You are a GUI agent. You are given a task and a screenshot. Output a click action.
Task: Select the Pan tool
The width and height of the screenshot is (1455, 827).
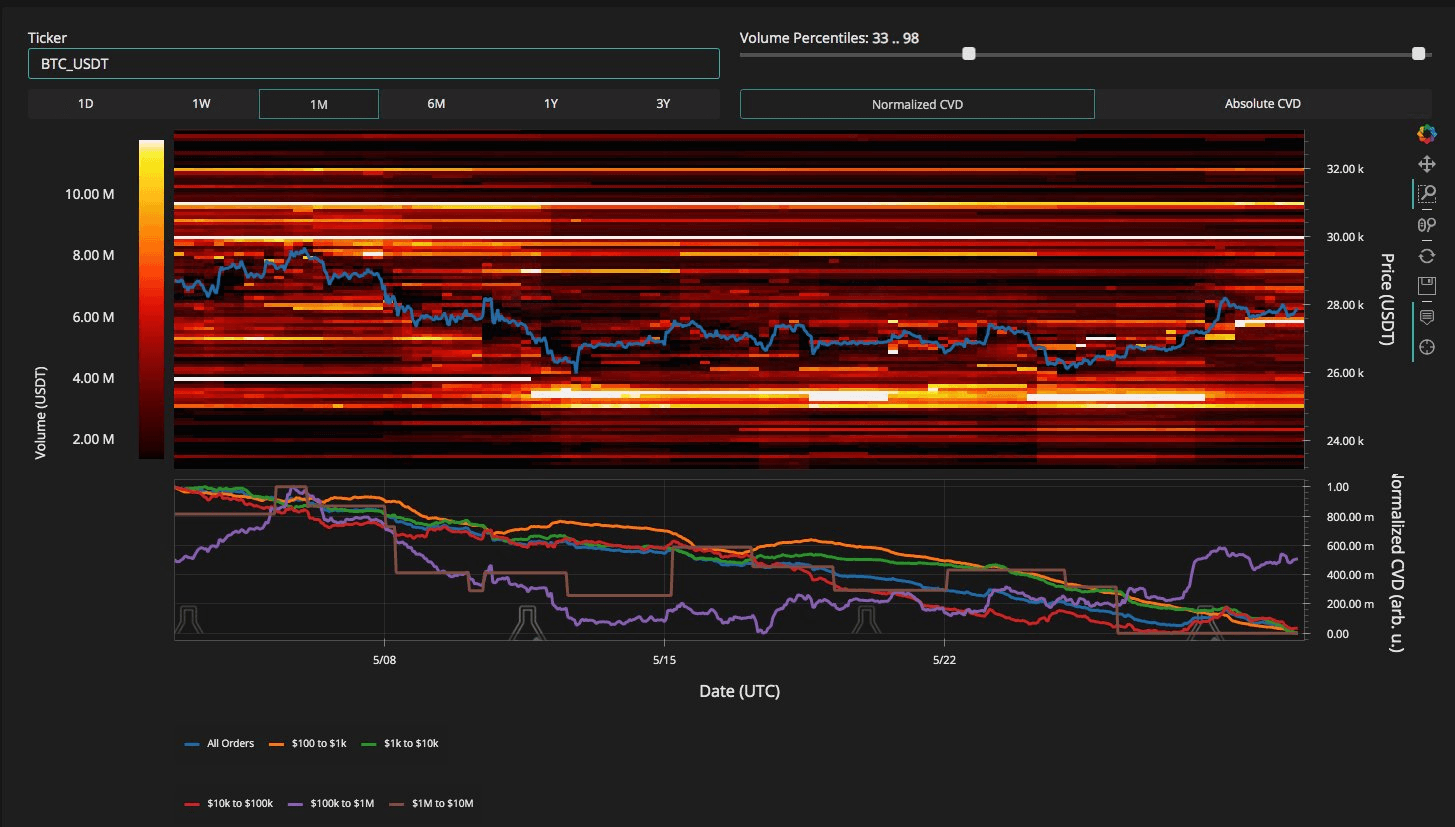click(1427, 164)
